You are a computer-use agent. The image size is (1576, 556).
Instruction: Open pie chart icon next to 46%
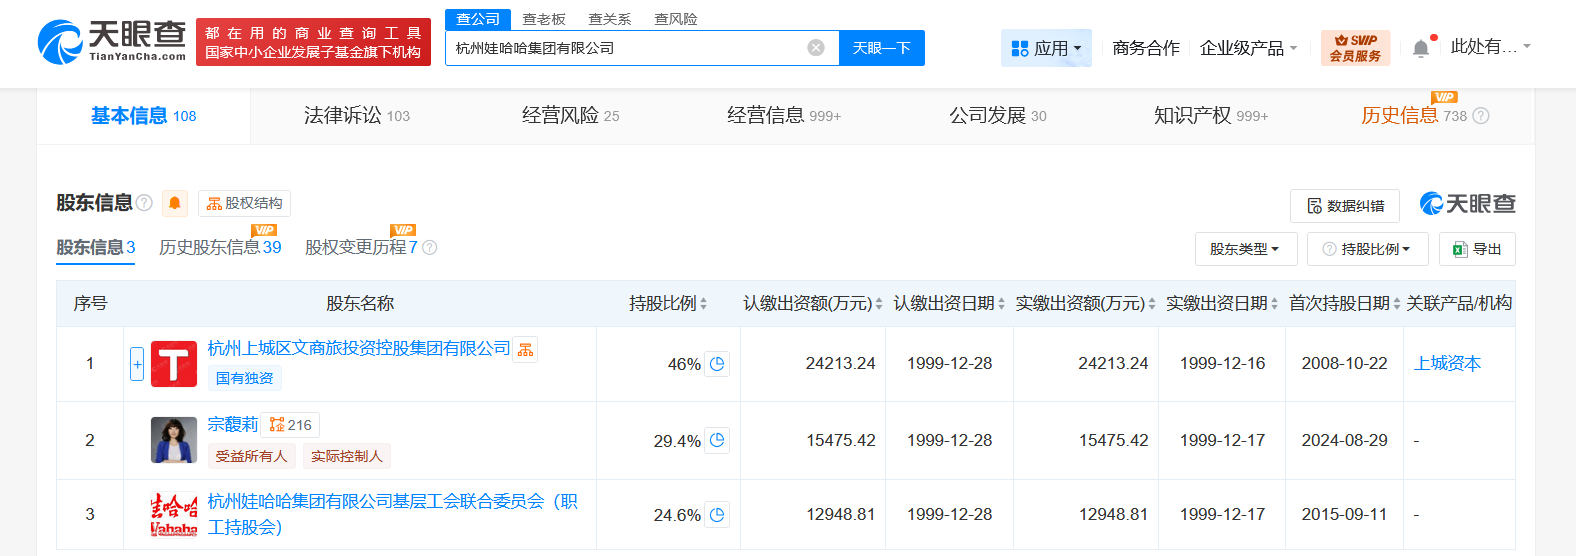(717, 364)
